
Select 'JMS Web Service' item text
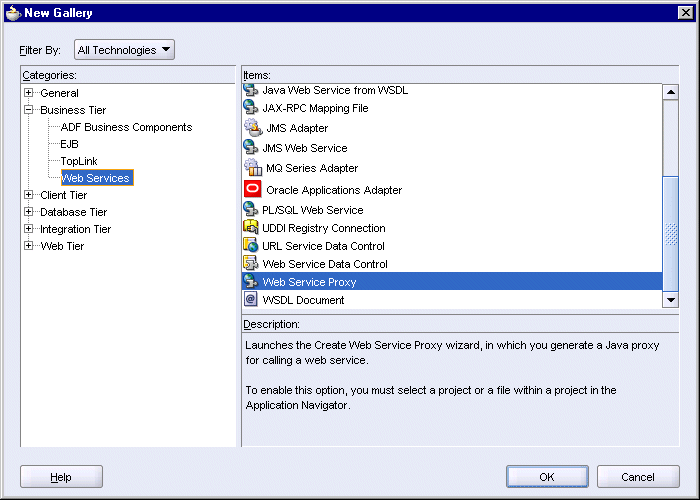point(305,148)
